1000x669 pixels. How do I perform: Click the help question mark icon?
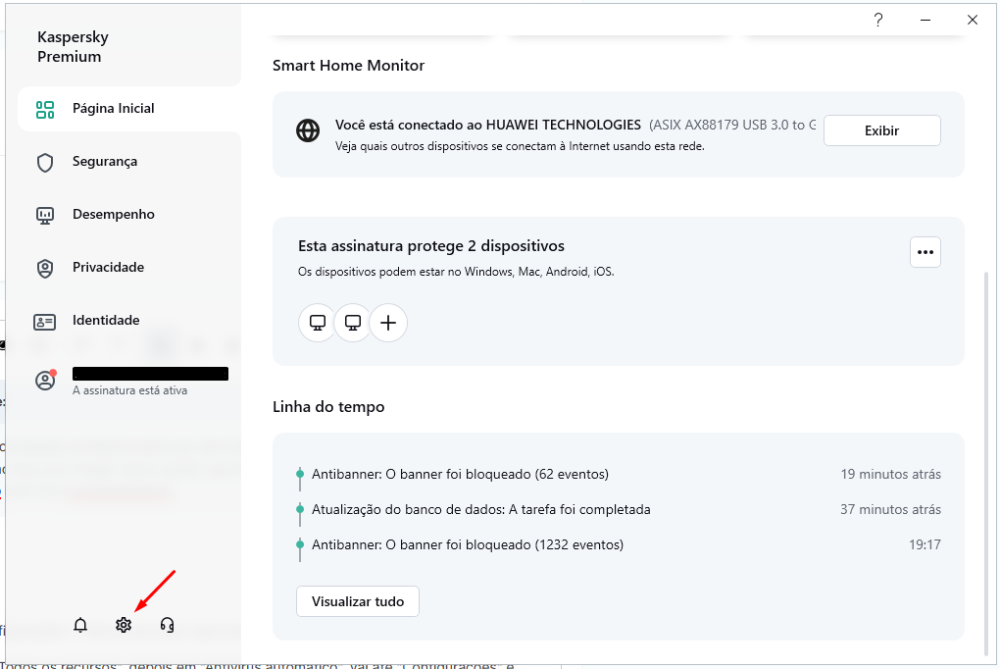878,20
